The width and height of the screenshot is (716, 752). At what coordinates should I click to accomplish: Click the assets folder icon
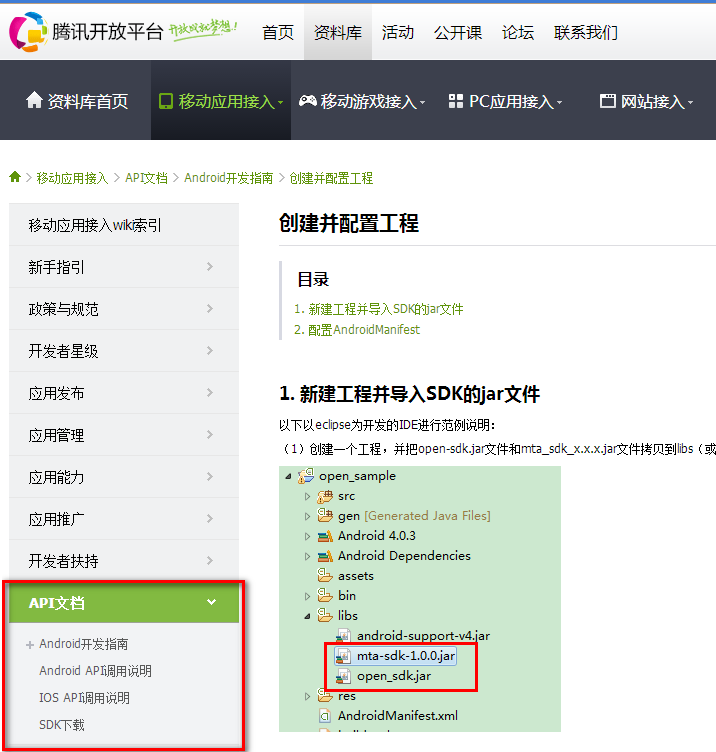point(325,575)
